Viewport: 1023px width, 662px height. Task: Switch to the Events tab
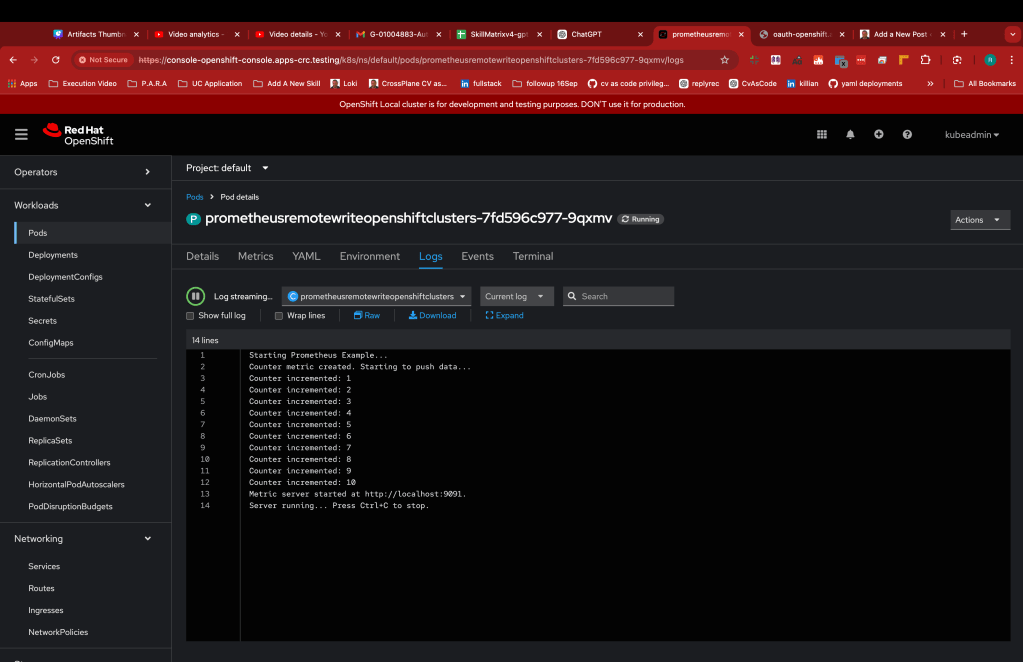point(478,256)
